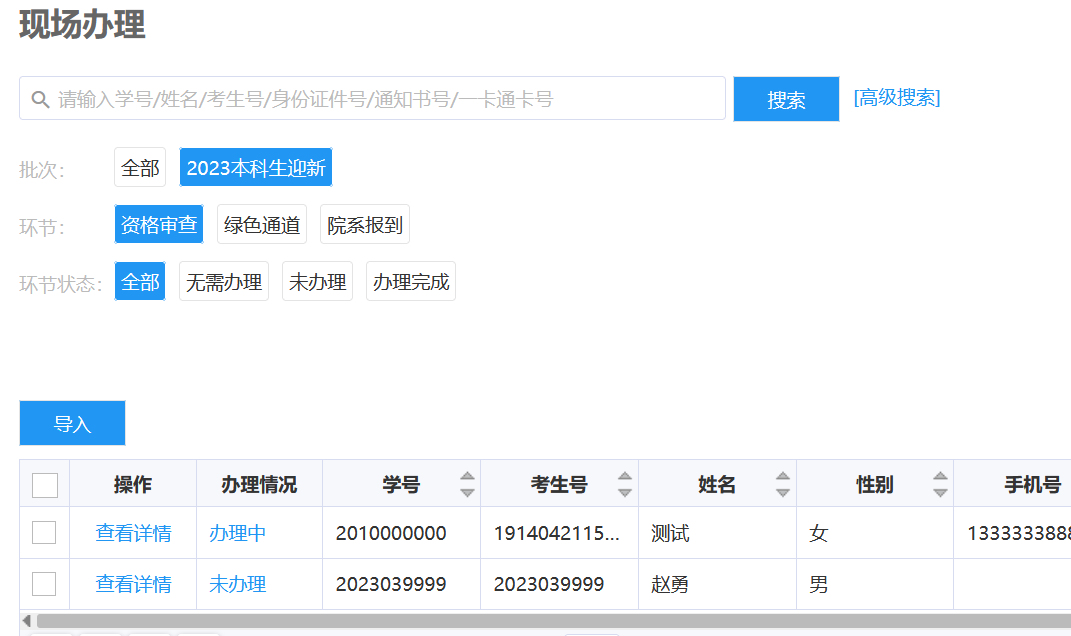Click the 办理中 status link
This screenshot has height=636, width=1071.
click(237, 533)
